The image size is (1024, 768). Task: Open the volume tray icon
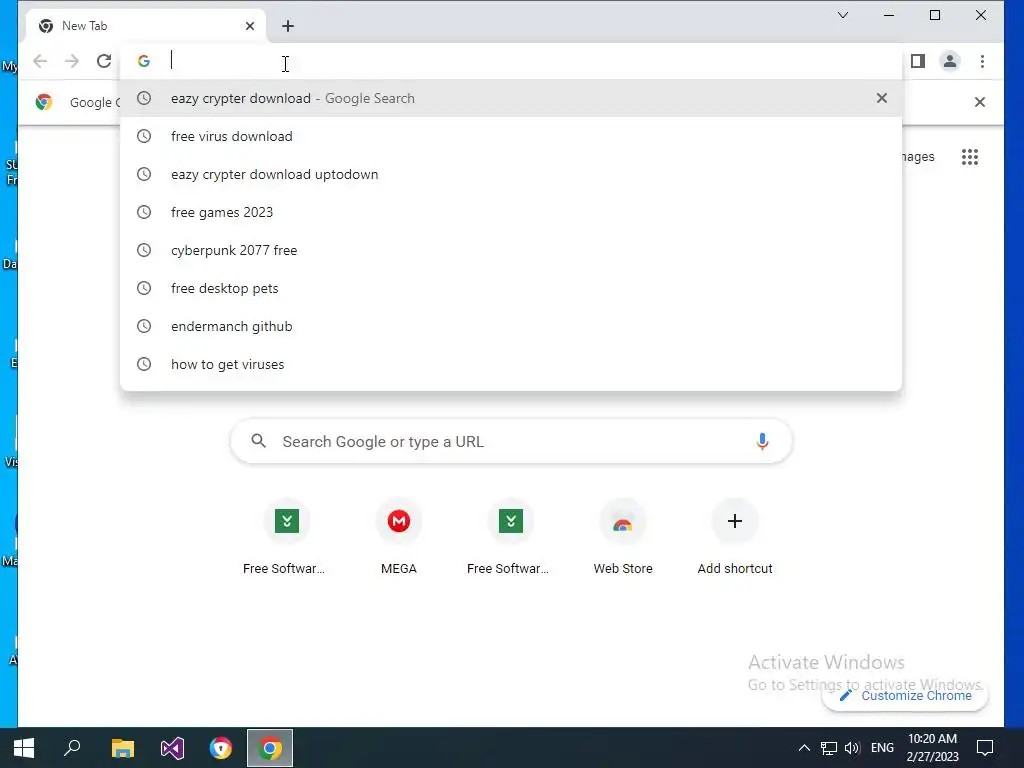coord(852,748)
